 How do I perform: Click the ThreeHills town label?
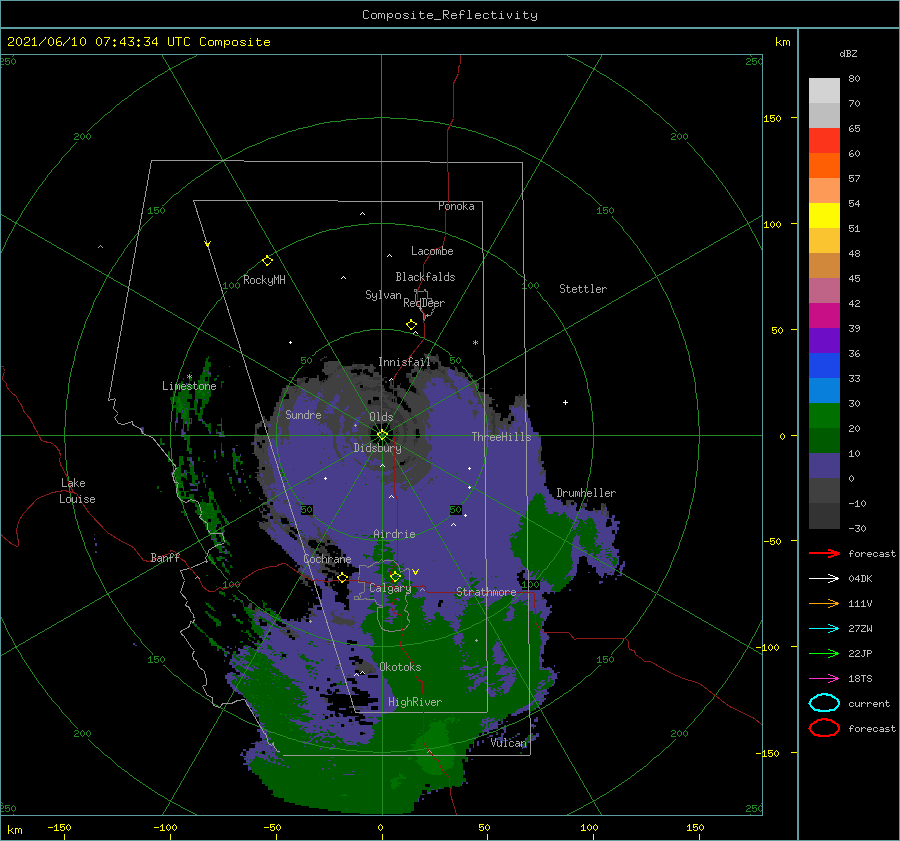[502, 437]
